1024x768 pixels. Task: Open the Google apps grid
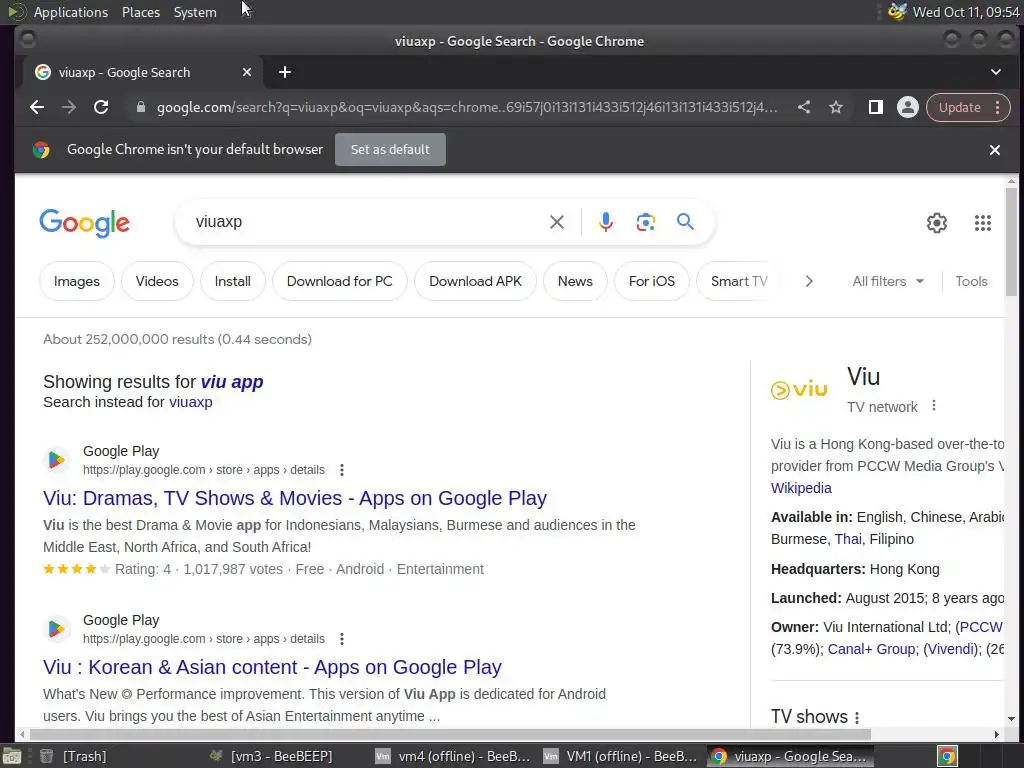[x=983, y=223]
